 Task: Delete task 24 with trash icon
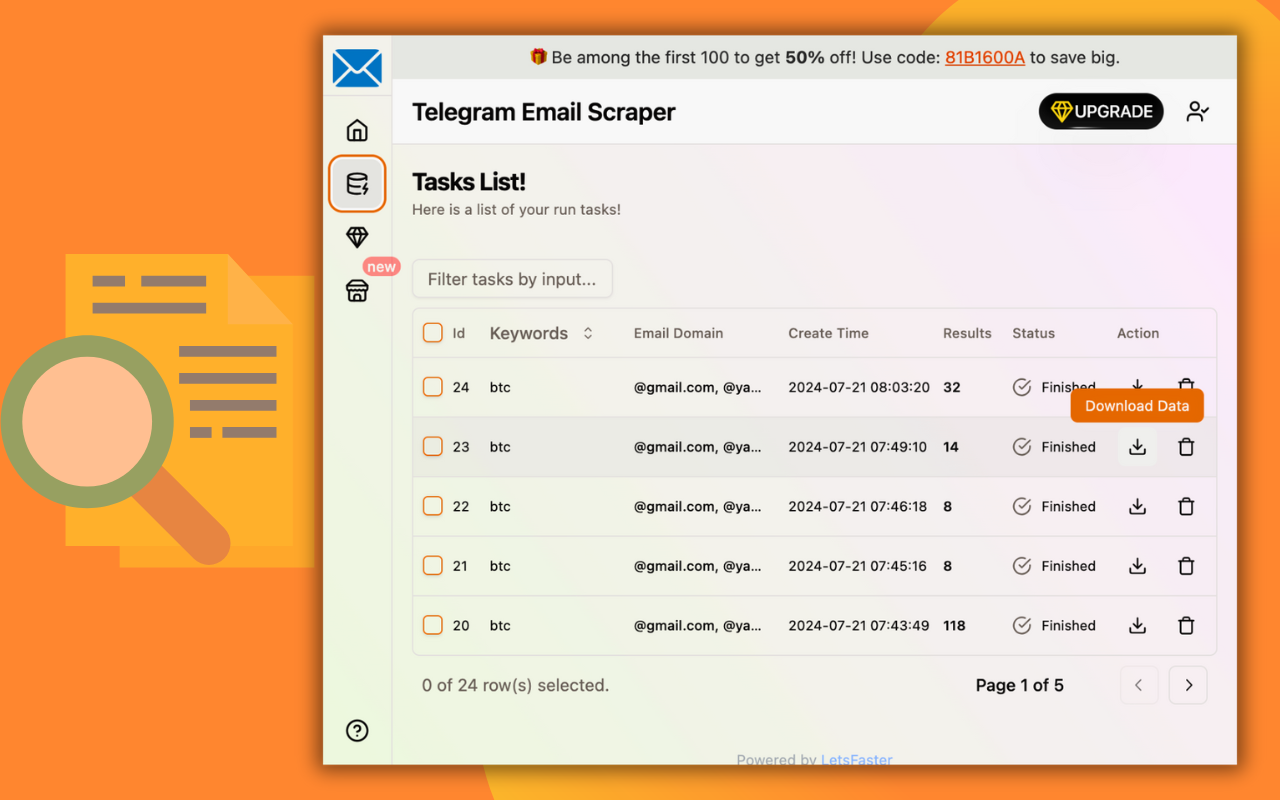click(x=1186, y=386)
